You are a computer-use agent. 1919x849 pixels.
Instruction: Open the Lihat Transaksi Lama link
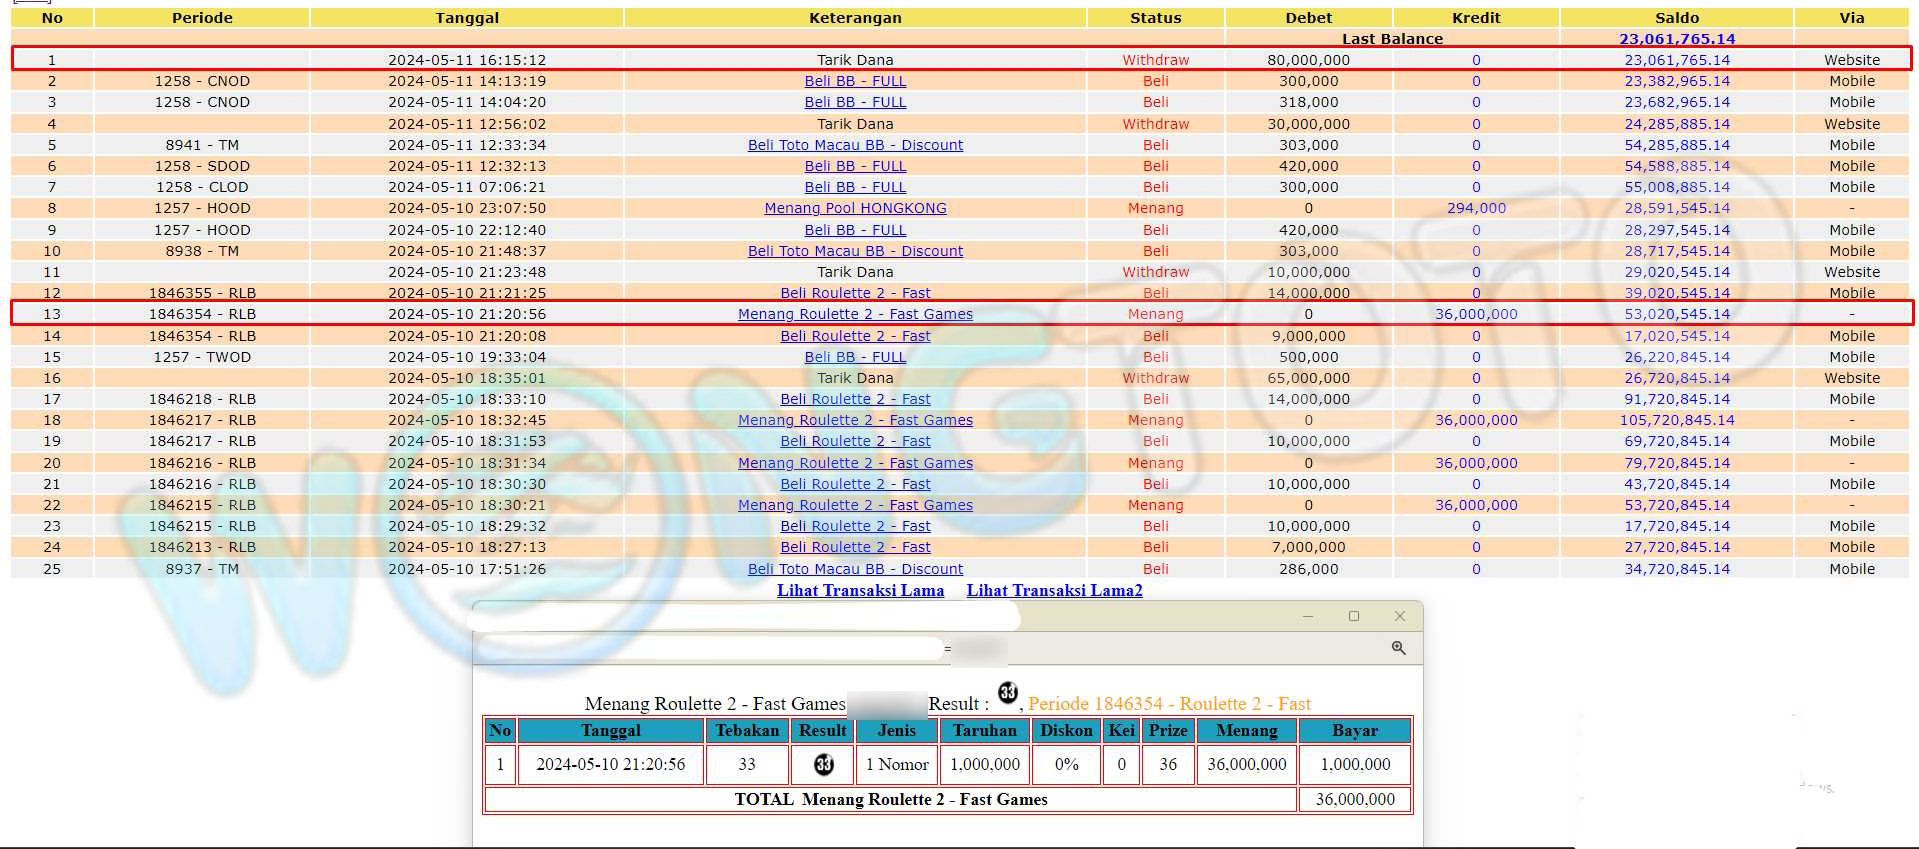click(860, 590)
